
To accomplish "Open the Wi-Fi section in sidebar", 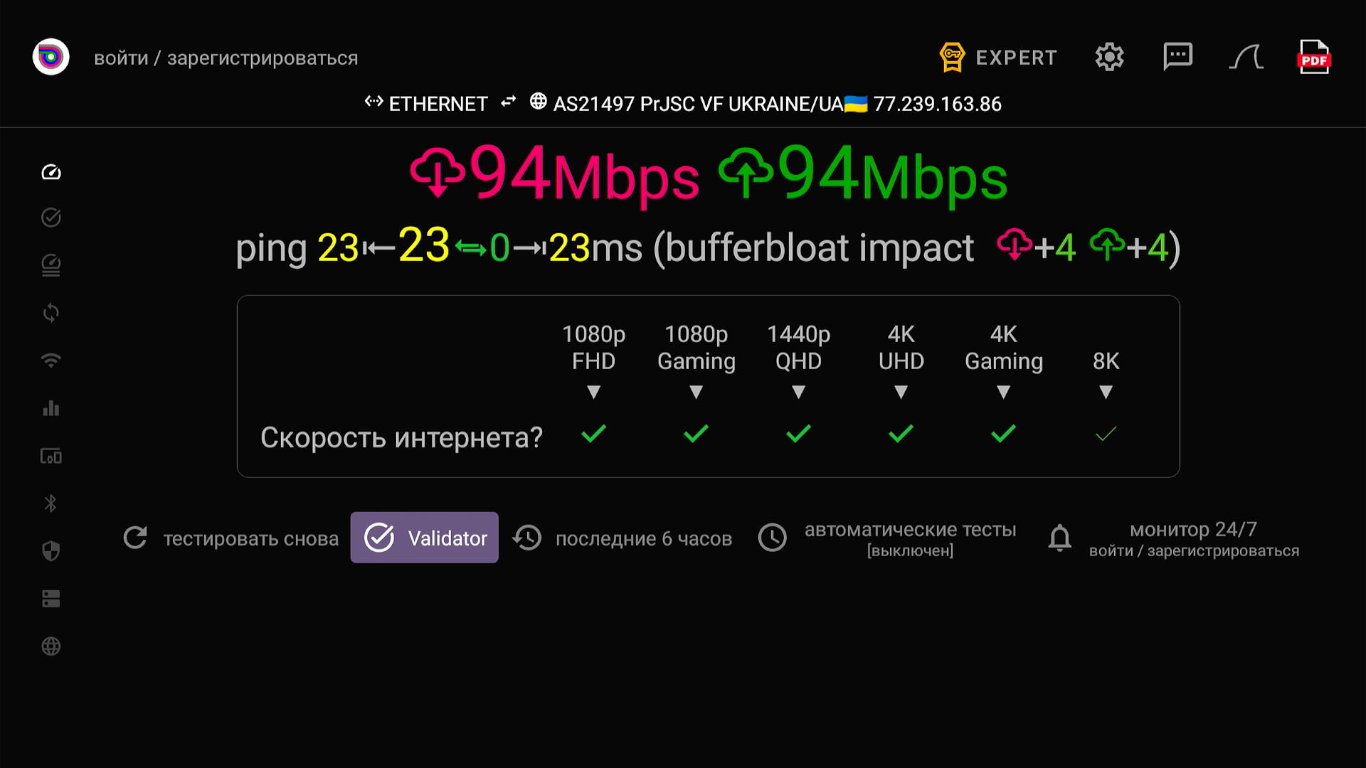I will point(51,361).
